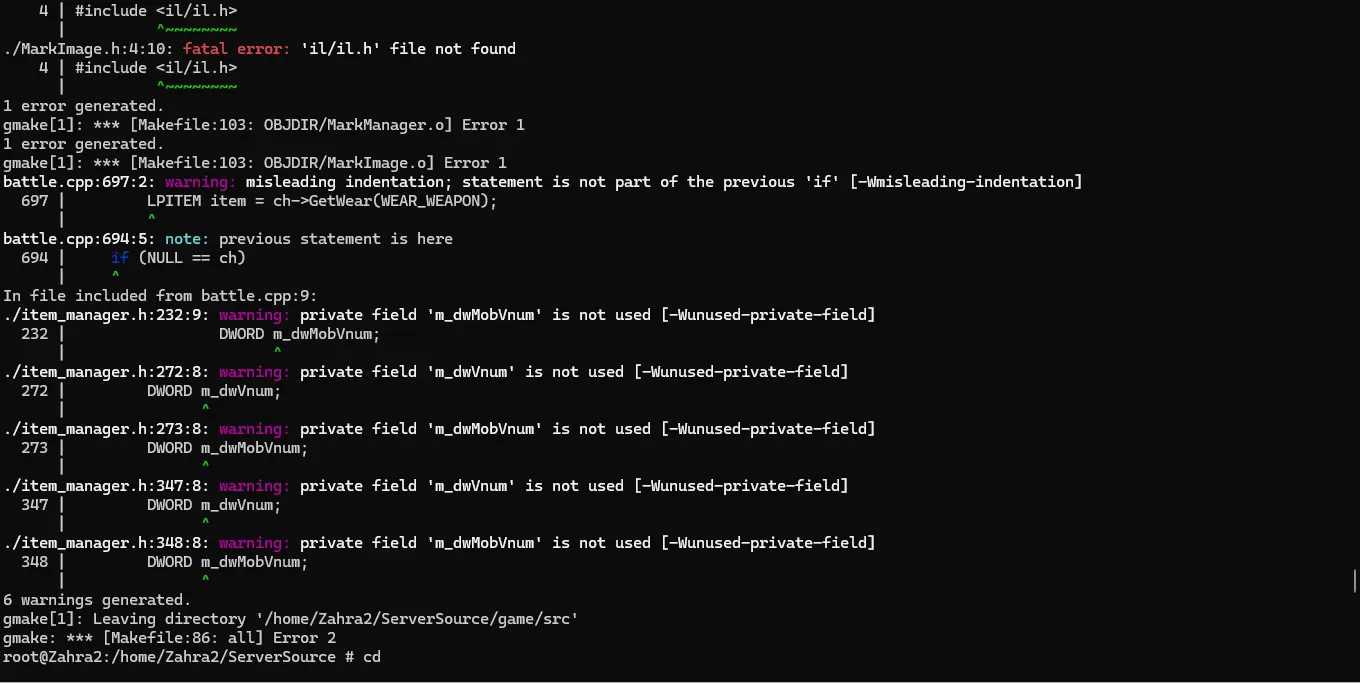Open the './item_manager.h:348:8' warning reference
The width and height of the screenshot is (1360, 683).
[x=106, y=543]
